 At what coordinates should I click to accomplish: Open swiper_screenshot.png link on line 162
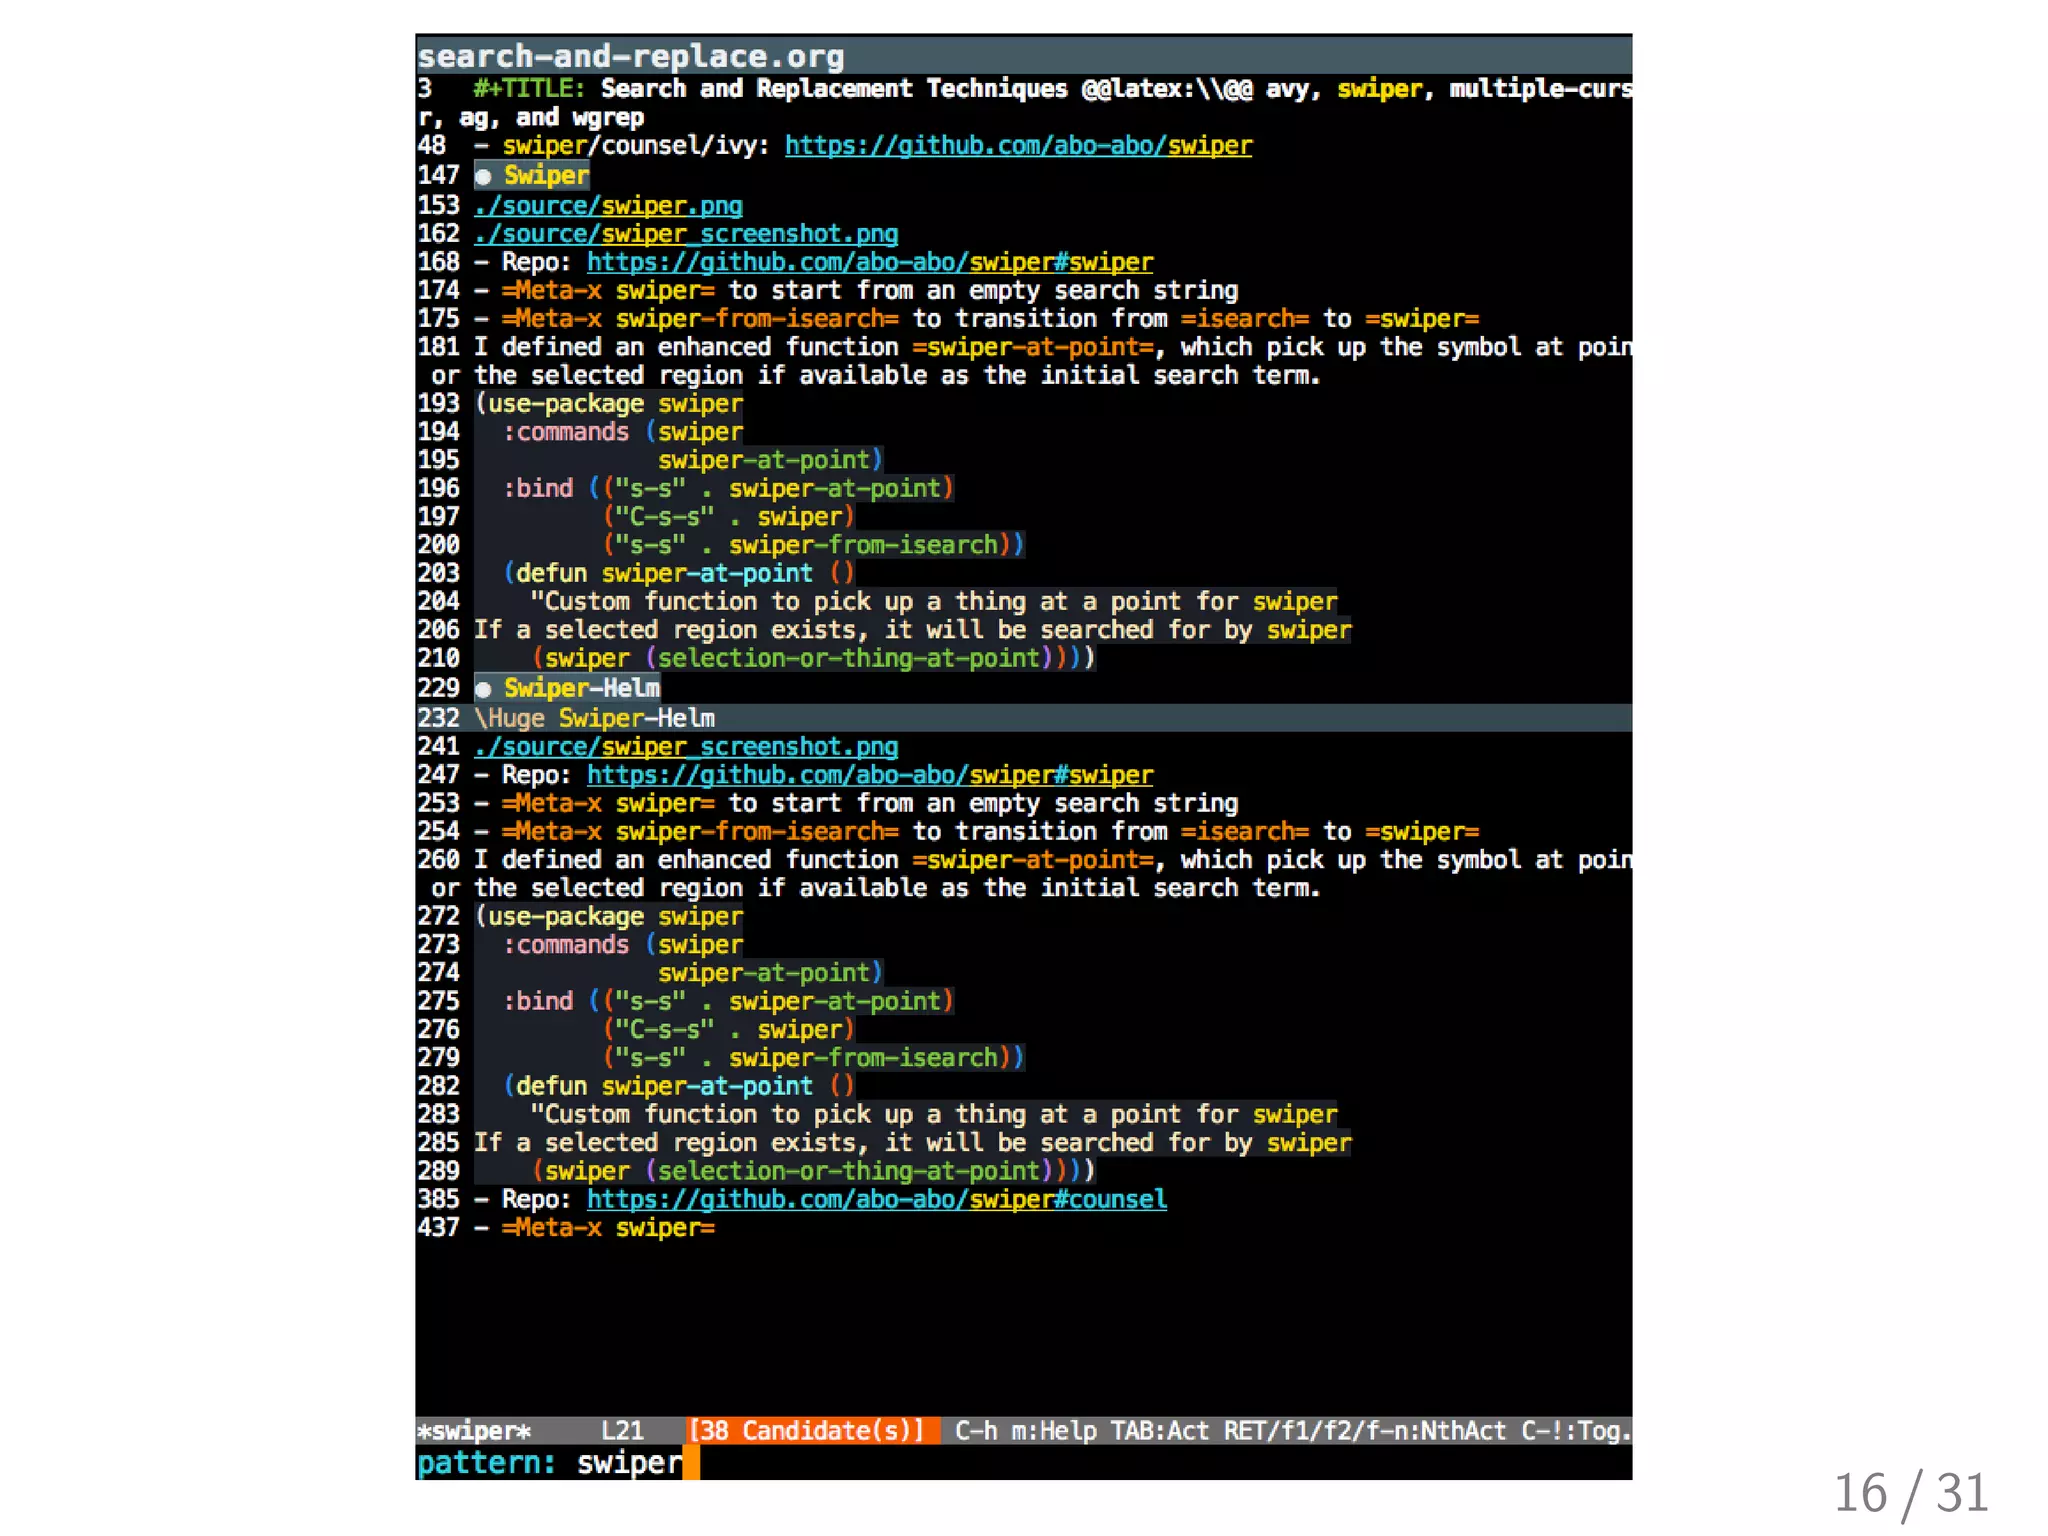pos(686,234)
